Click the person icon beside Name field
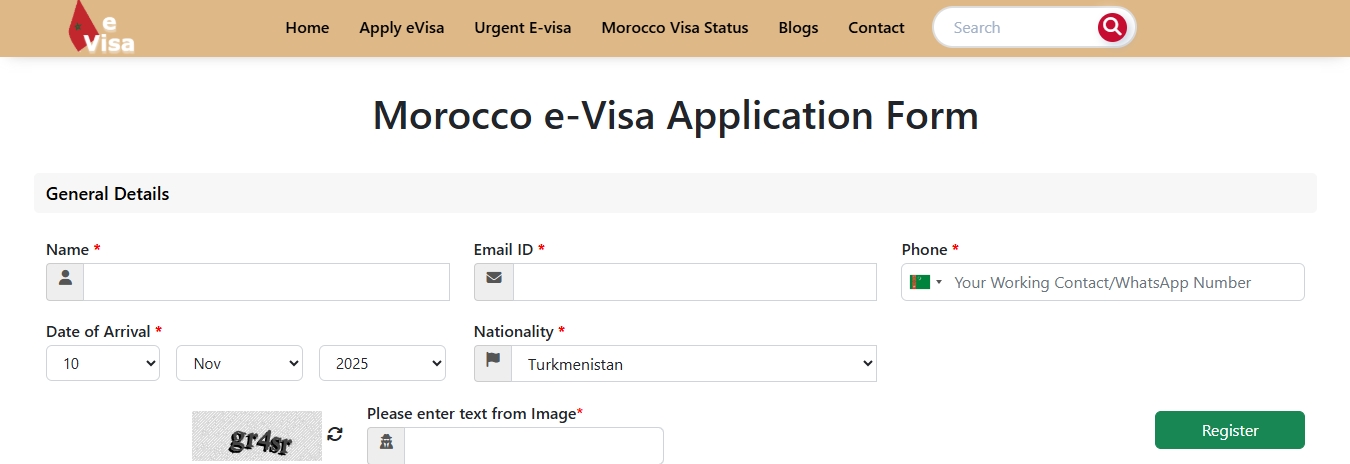1350x464 pixels. tap(65, 282)
